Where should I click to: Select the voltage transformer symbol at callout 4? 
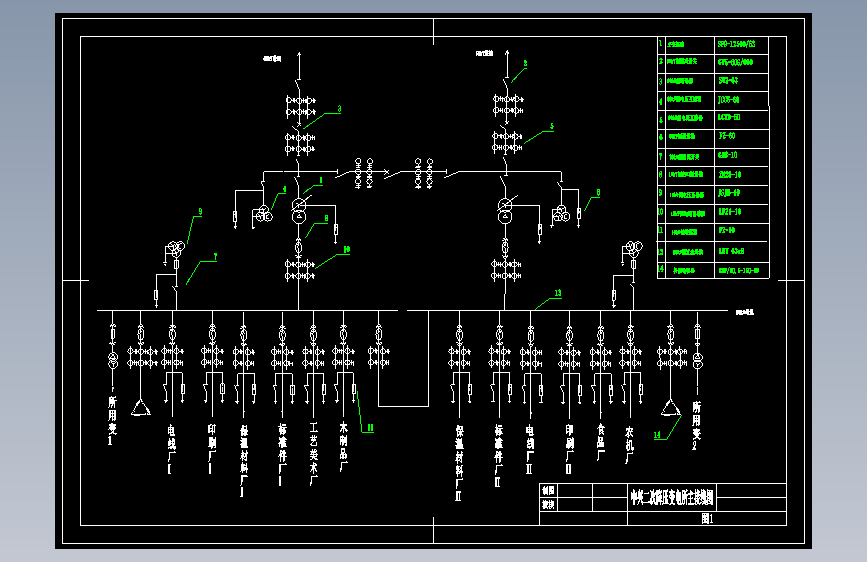tap(263, 214)
